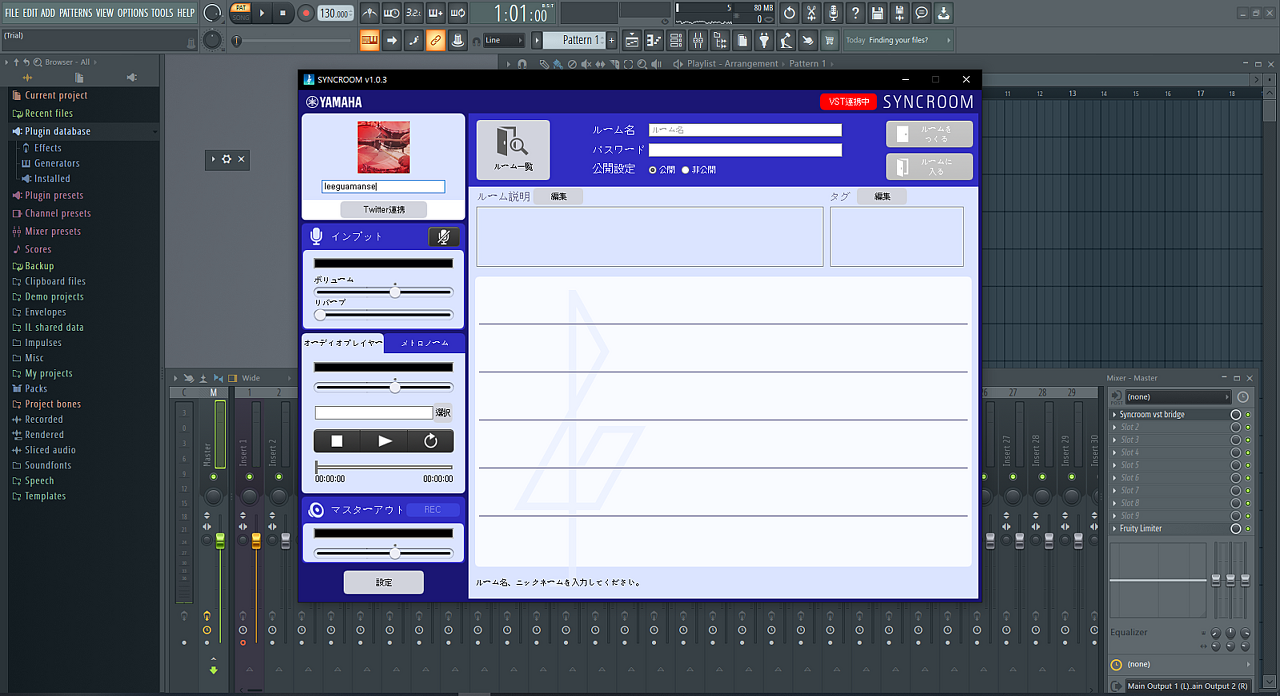Stop the SYNCROOM audio player

pyautogui.click(x=337, y=441)
